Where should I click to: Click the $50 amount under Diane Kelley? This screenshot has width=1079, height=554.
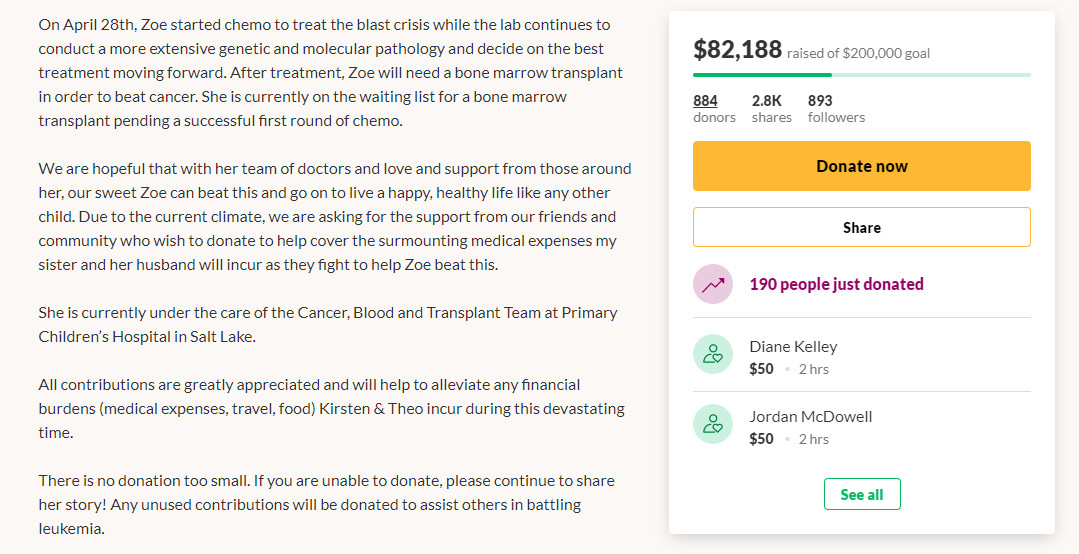pyautogui.click(x=761, y=369)
